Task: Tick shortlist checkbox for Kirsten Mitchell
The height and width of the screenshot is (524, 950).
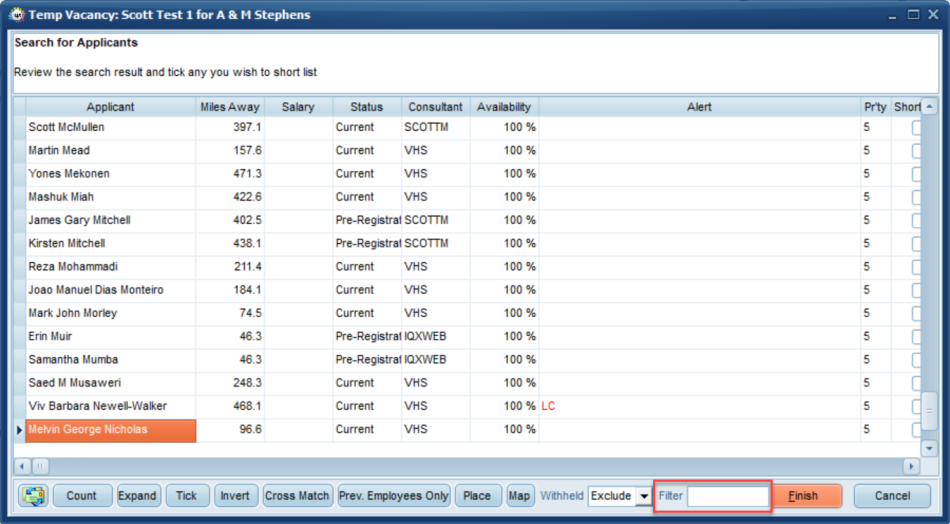Action: [x=916, y=244]
